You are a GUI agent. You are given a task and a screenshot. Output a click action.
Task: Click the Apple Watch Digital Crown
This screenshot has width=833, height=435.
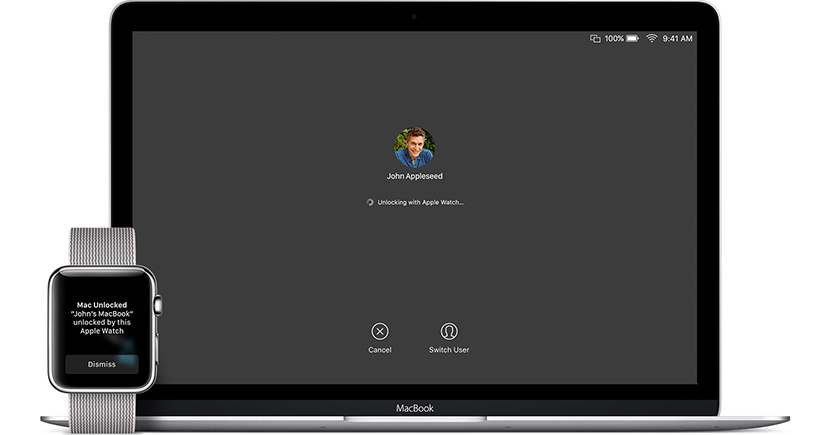click(158, 305)
